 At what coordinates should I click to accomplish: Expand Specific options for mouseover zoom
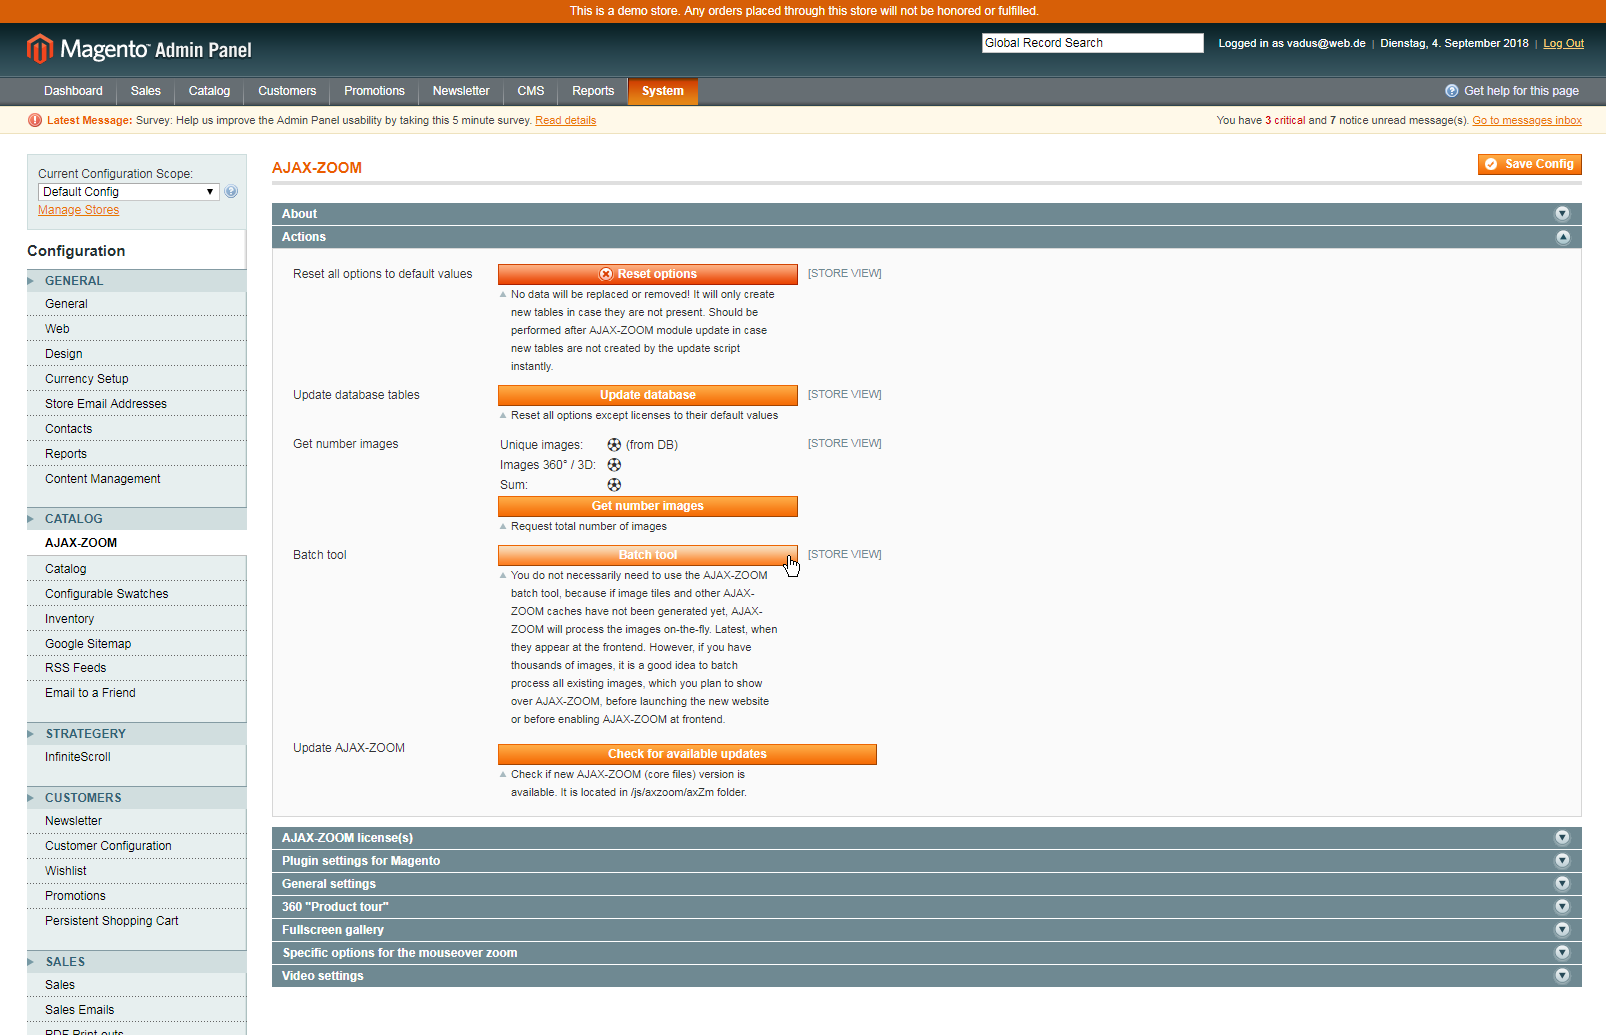tap(1562, 953)
